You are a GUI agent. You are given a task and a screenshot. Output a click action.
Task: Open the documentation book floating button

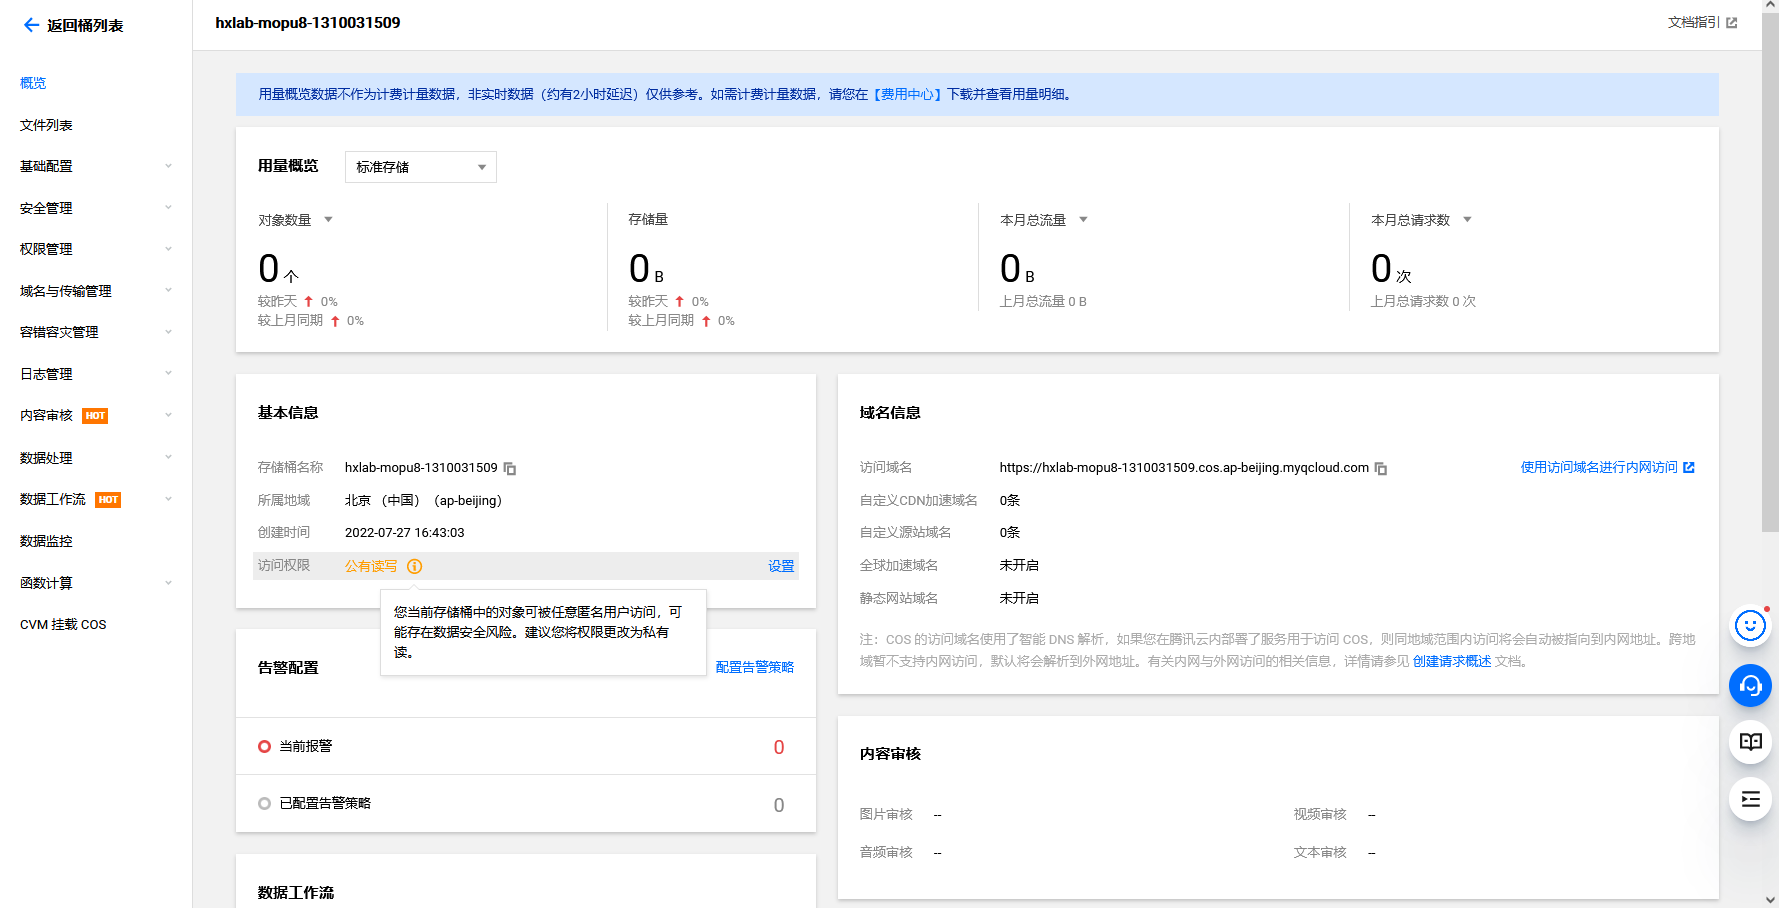[1750, 742]
